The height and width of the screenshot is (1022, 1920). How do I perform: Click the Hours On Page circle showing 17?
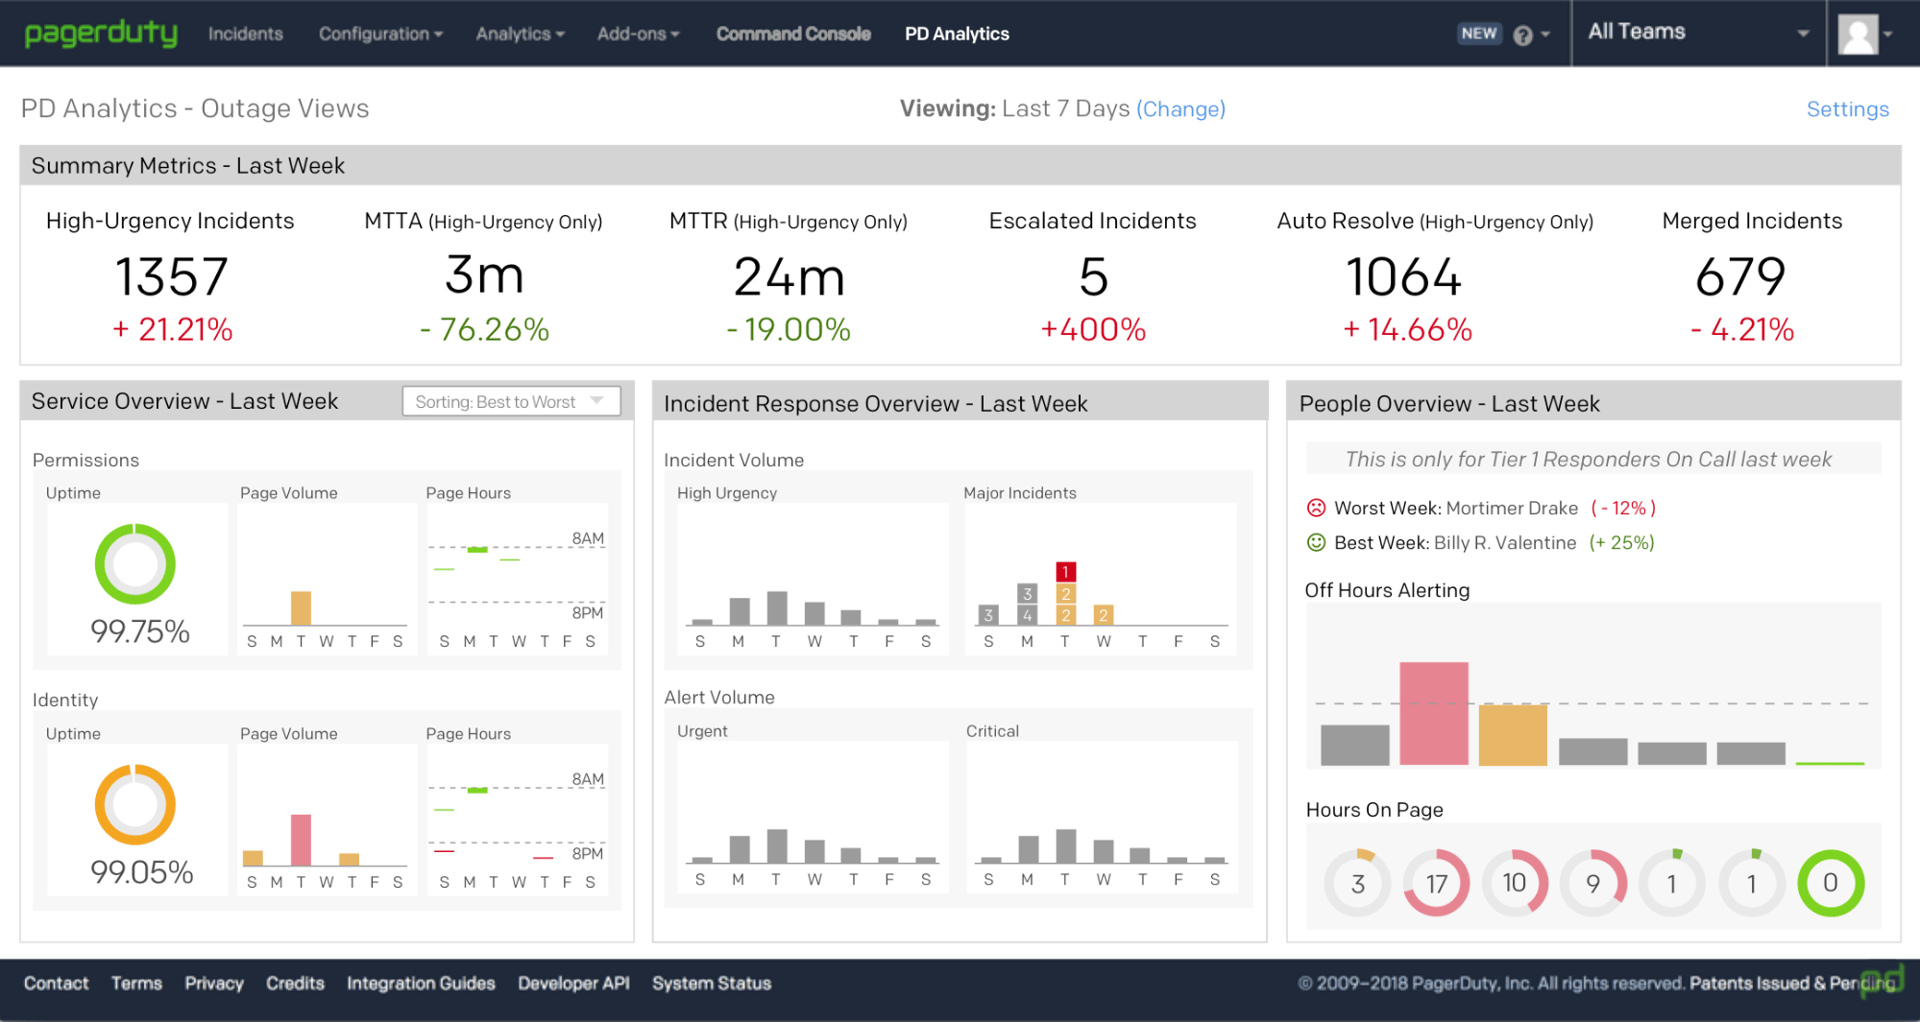point(1436,883)
